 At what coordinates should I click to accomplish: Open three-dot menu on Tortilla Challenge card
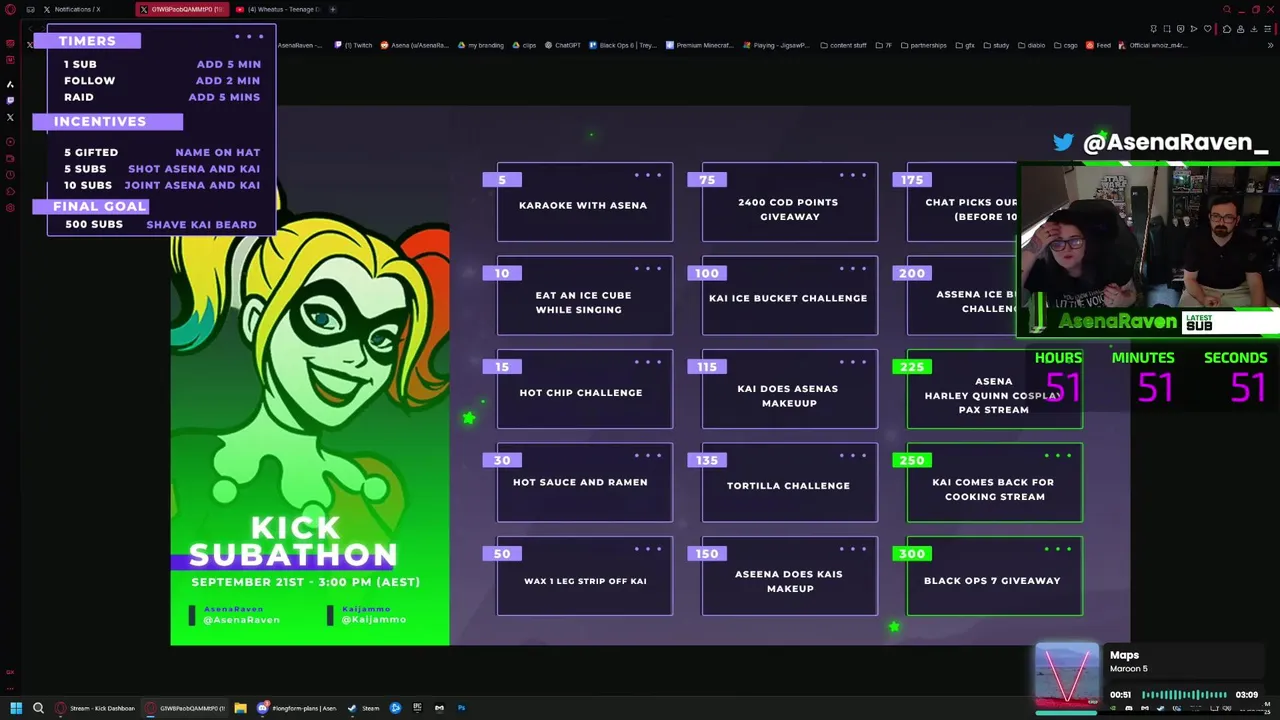point(853,455)
